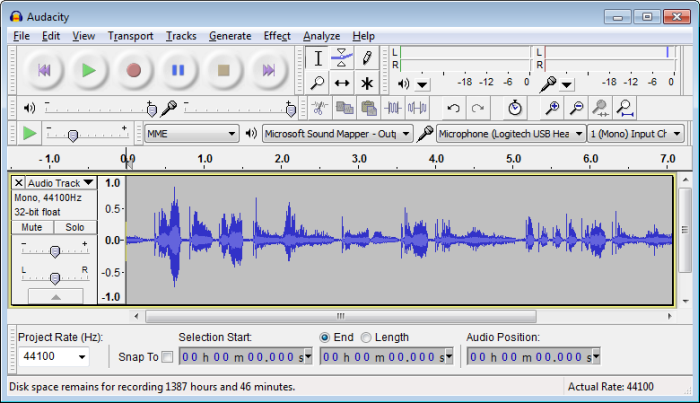Select the End radio button
700x403 pixels.
[325, 337]
